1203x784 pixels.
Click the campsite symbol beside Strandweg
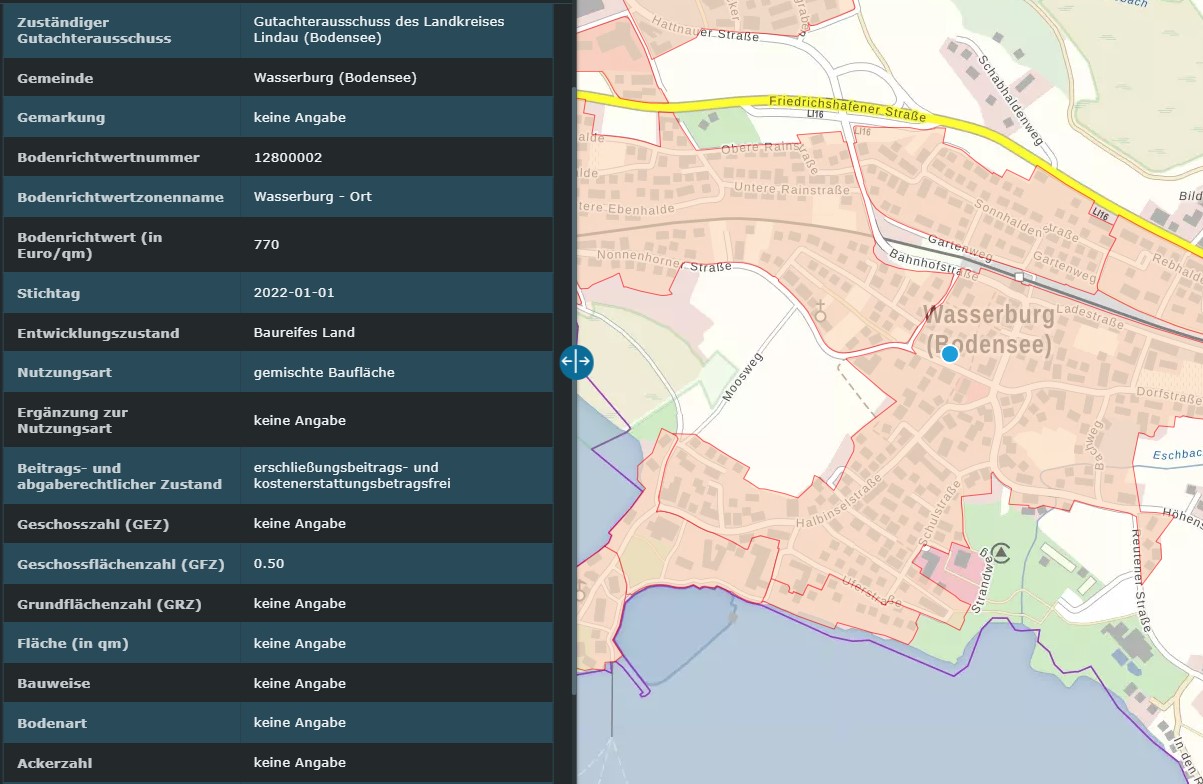point(1001,551)
